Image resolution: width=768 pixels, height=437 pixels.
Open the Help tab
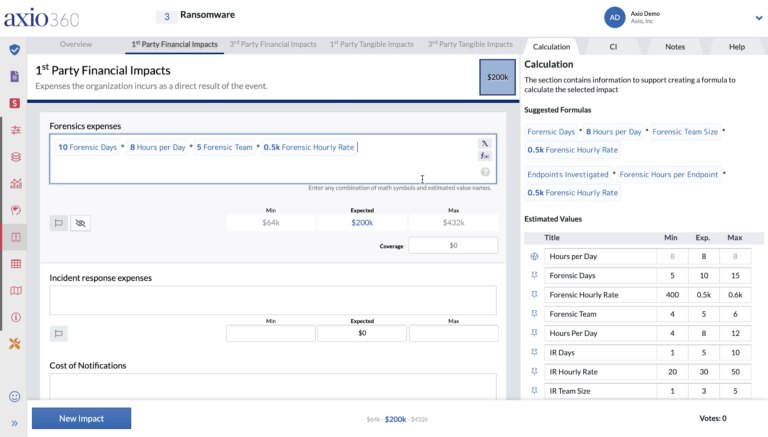tap(737, 47)
